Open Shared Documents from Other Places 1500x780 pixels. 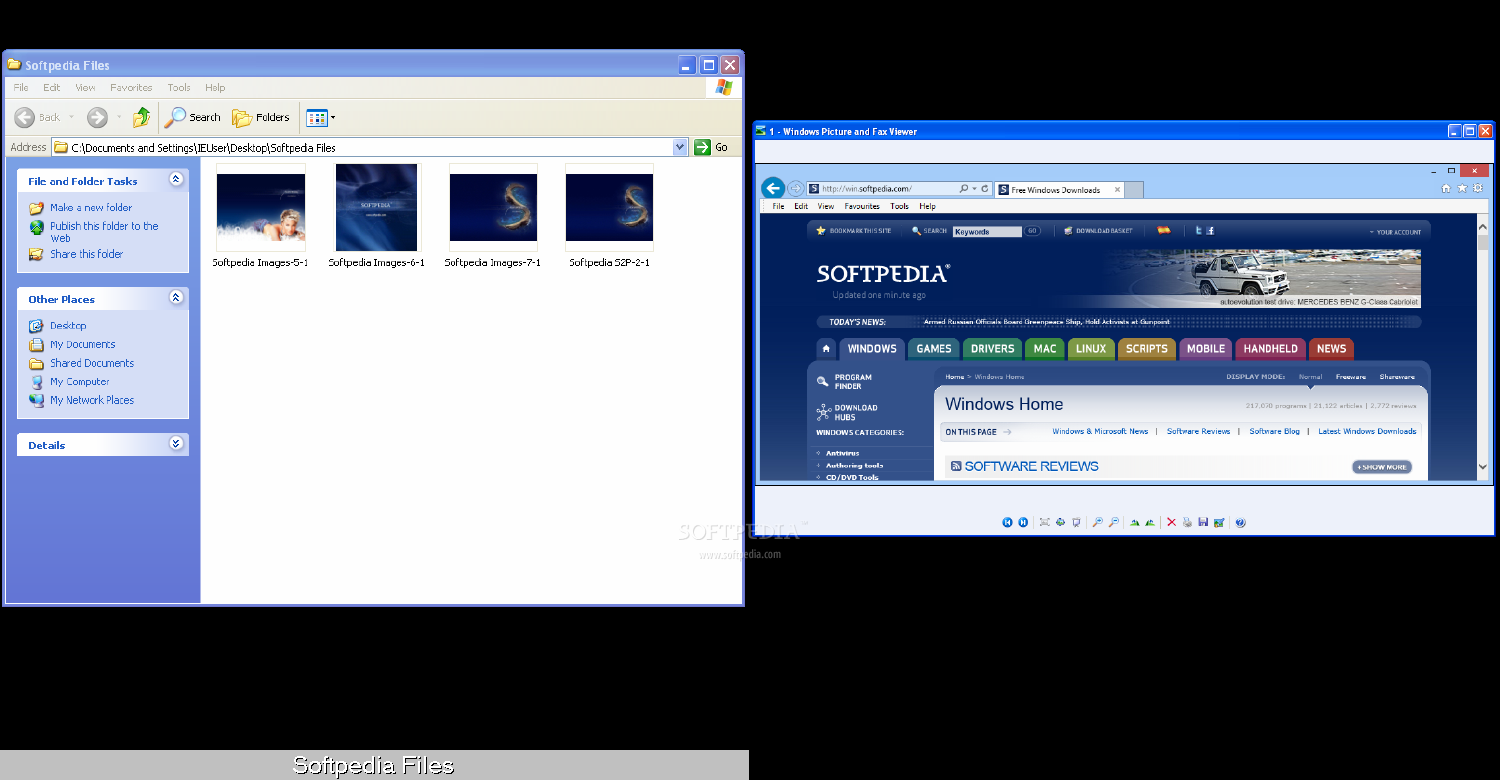coord(92,363)
